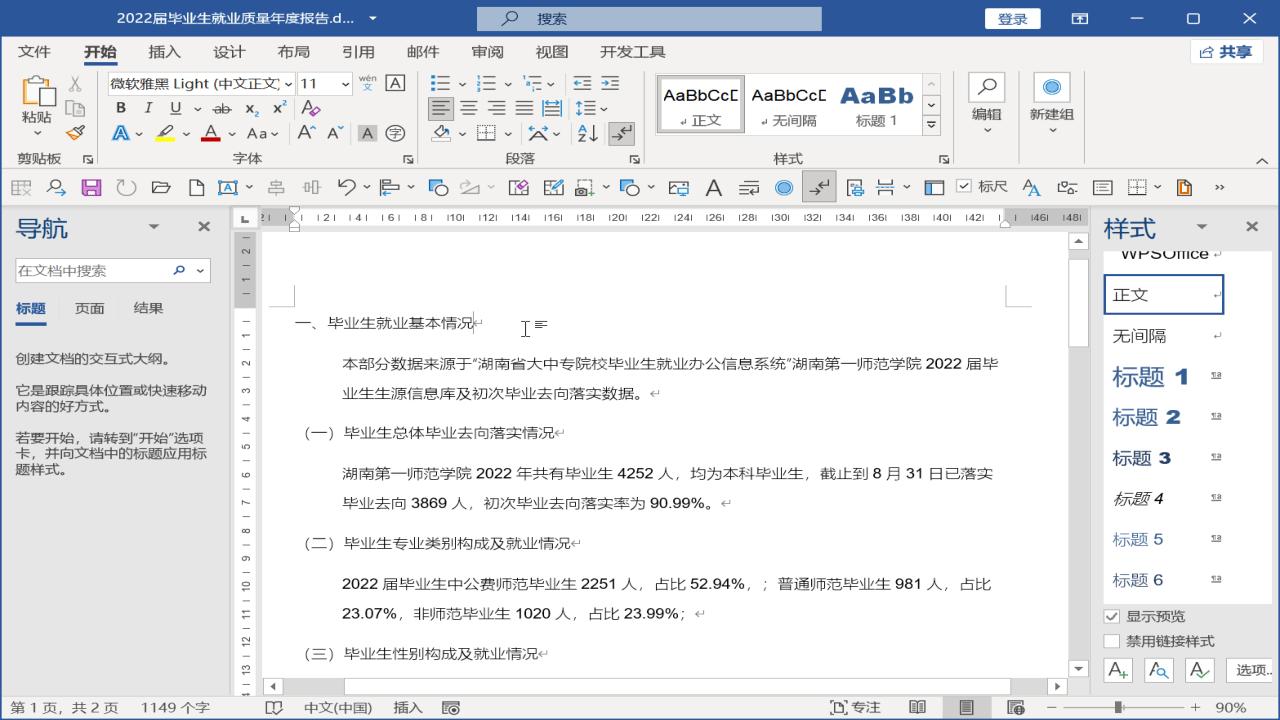
Task: Toggle show/hide paragraph marks in ribbon
Action: click(x=621, y=133)
